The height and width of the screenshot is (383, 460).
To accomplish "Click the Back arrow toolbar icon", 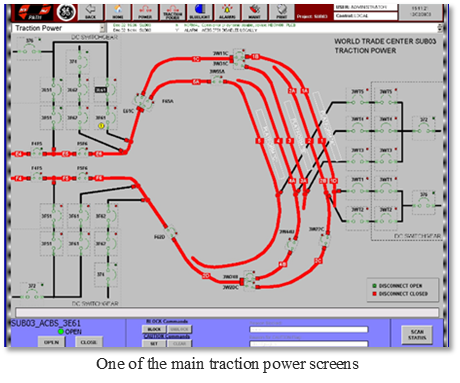I will (x=91, y=12).
